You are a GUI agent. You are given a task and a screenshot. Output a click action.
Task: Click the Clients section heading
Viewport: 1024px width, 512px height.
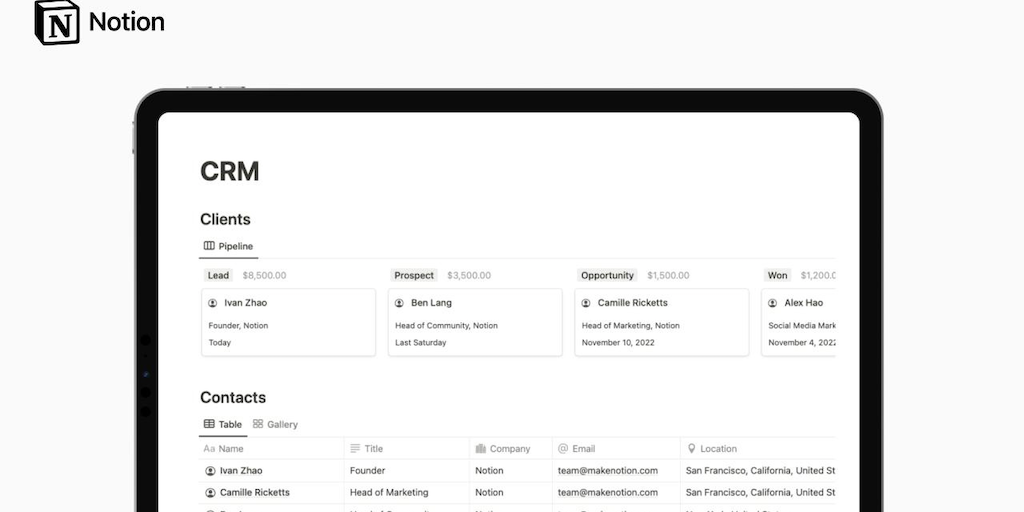coord(225,219)
